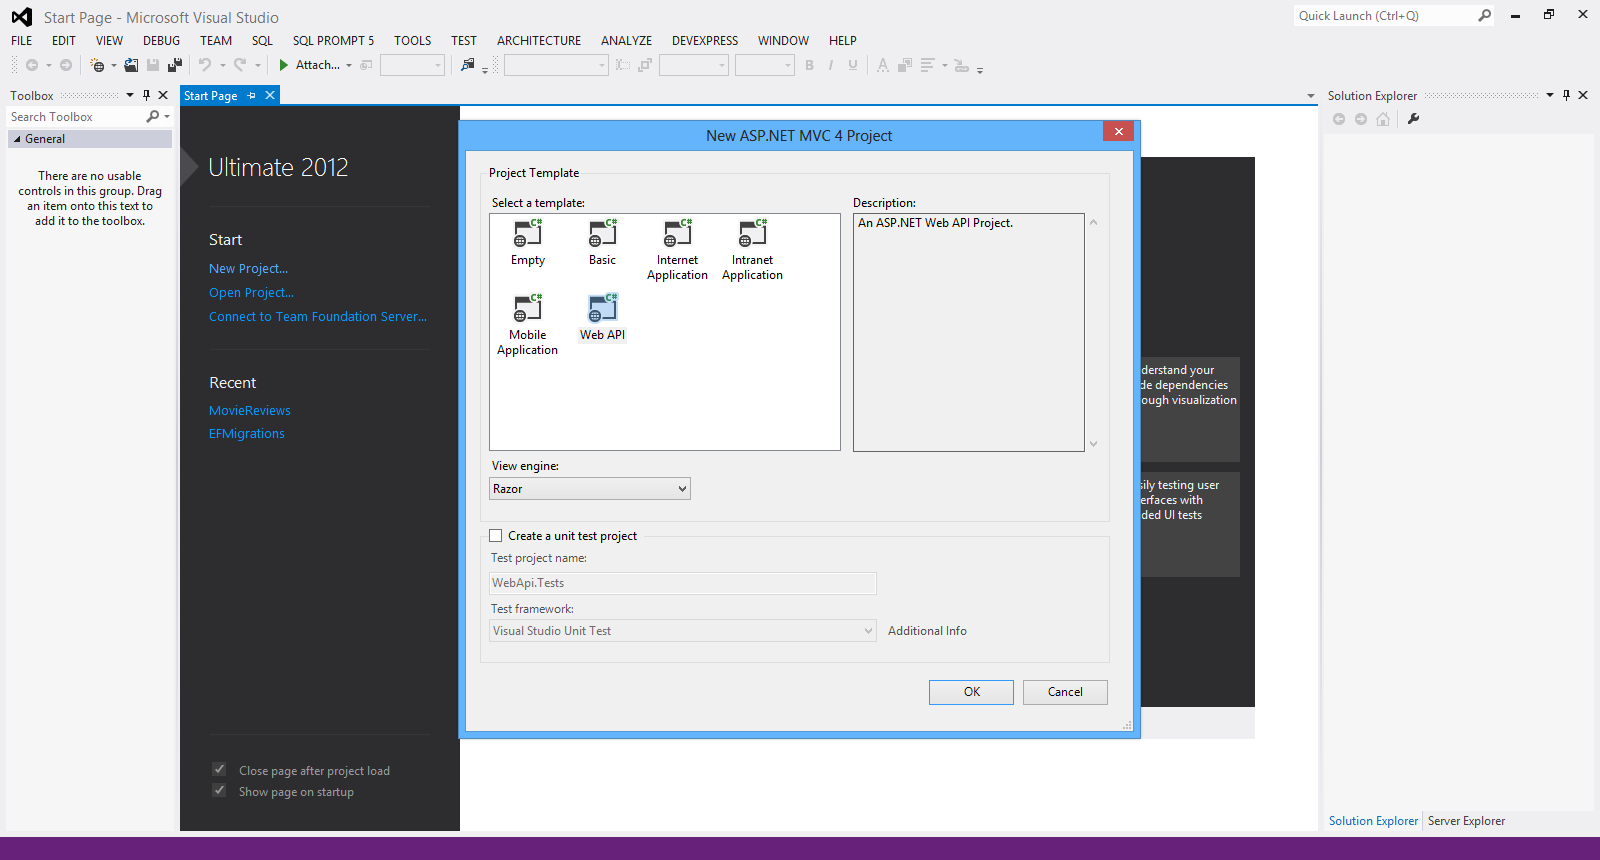Select the Basic project template icon
Screen dimensions: 1600x860
[602, 234]
